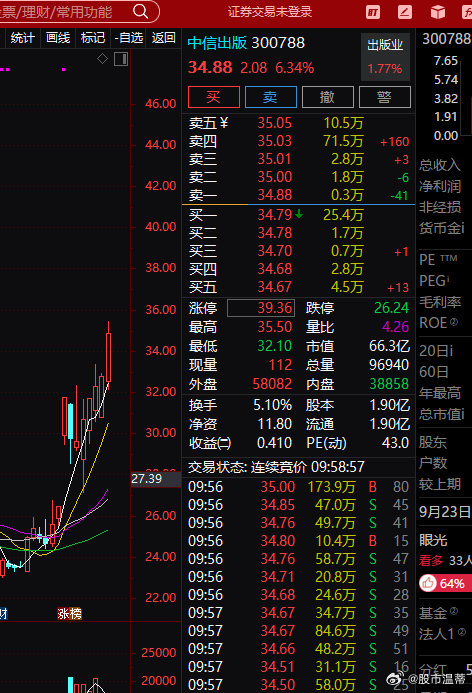Image resolution: width=472 pixels, height=693 pixels.
Task: Click the 市值 value 66.3亿
Action: coord(389,346)
